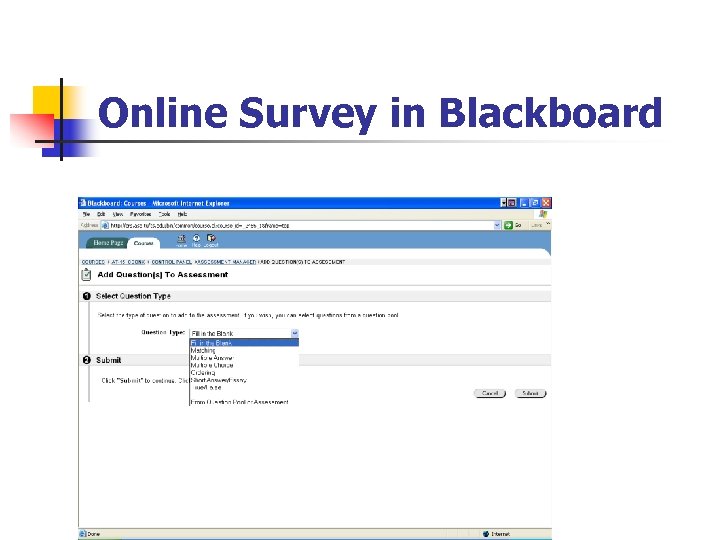Expand the address bar history dropdown
The image size is (720, 540).
[497, 225]
